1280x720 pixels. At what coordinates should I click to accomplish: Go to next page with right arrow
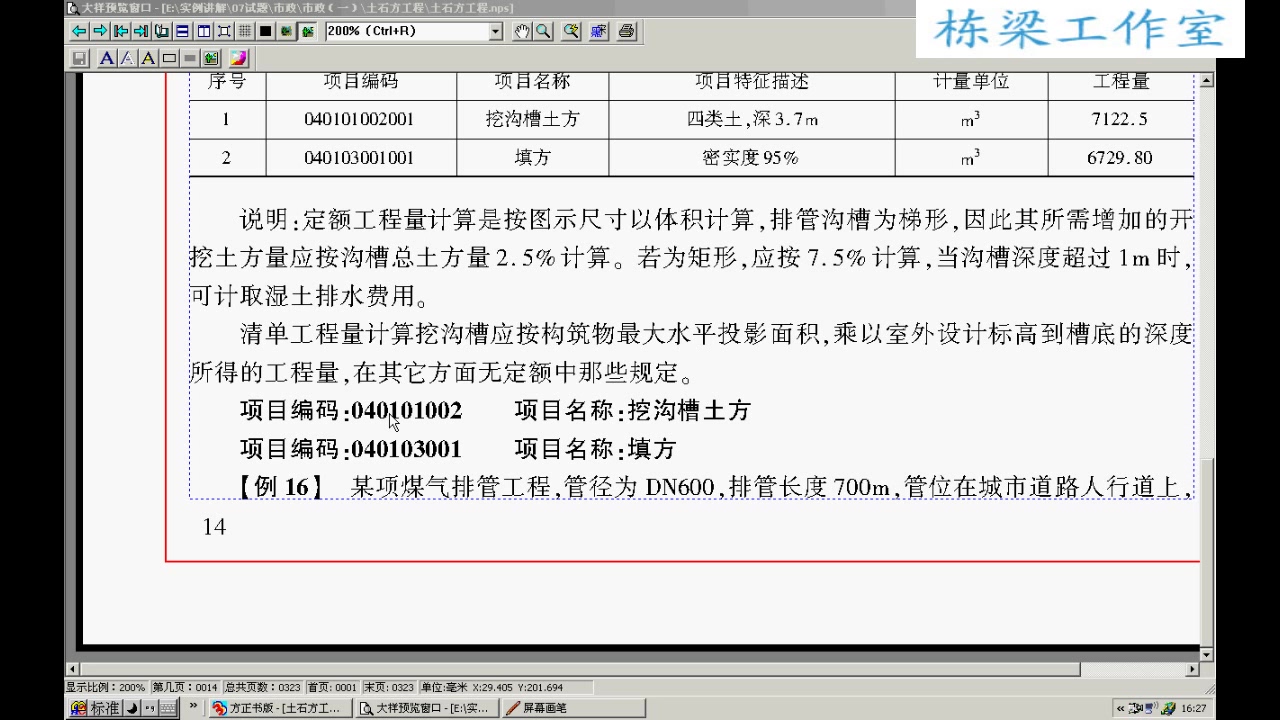99,31
